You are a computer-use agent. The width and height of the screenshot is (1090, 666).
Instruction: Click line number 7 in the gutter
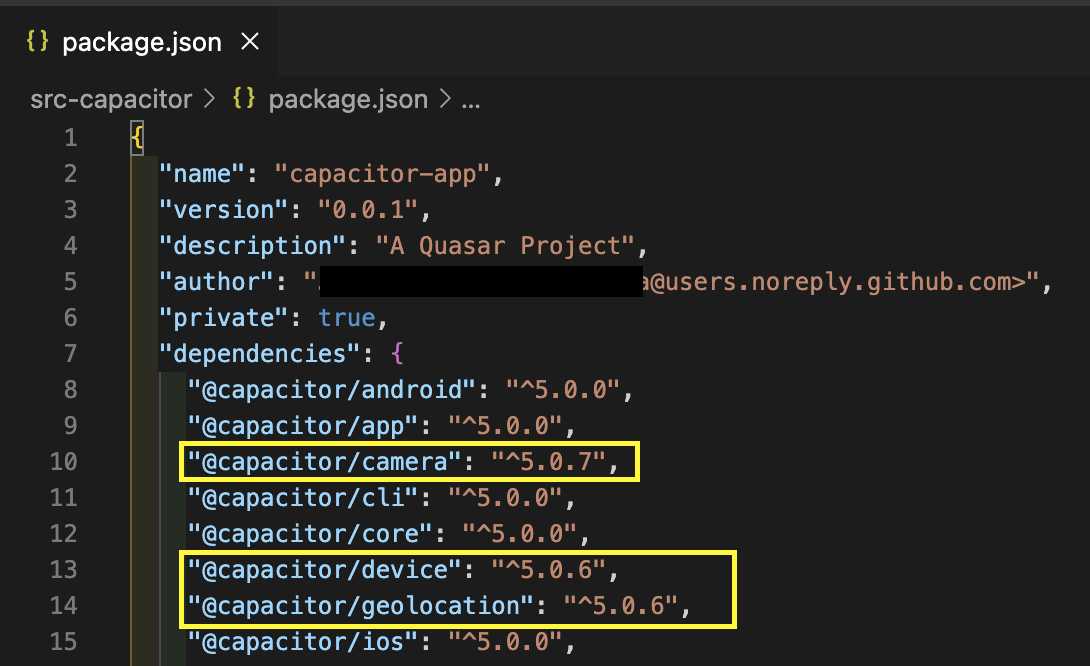[70, 353]
